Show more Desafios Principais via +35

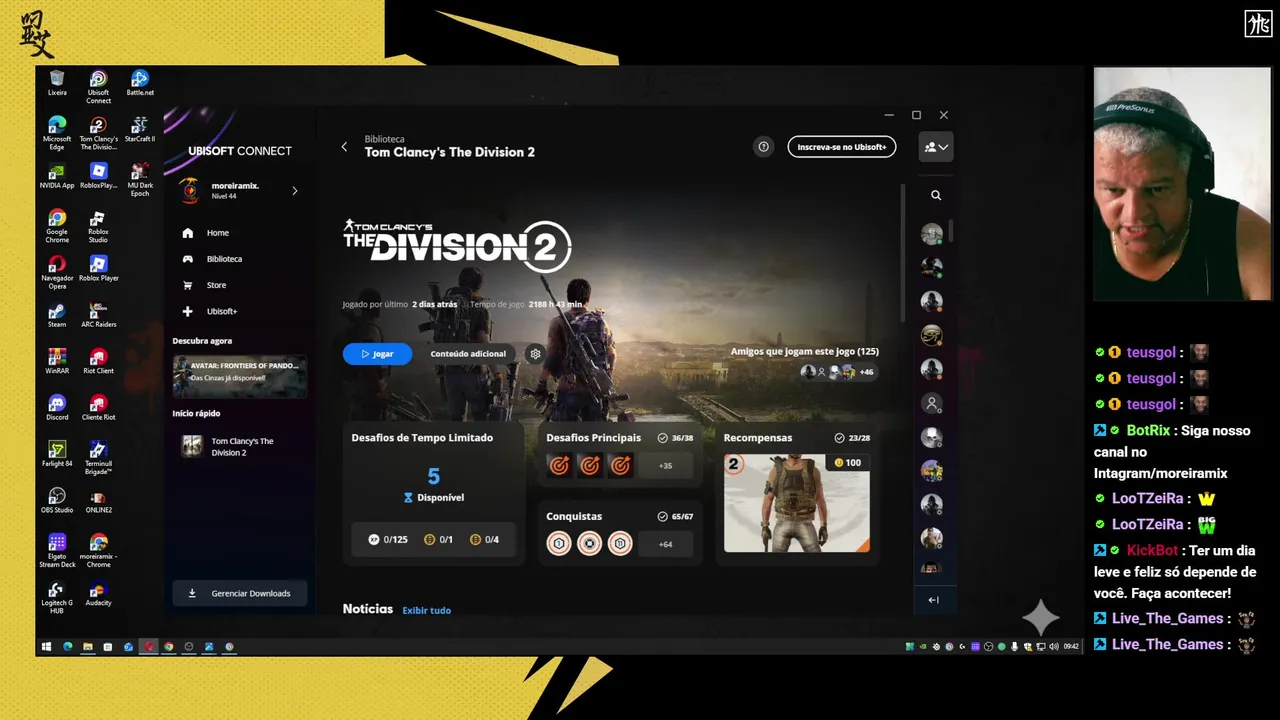665,465
